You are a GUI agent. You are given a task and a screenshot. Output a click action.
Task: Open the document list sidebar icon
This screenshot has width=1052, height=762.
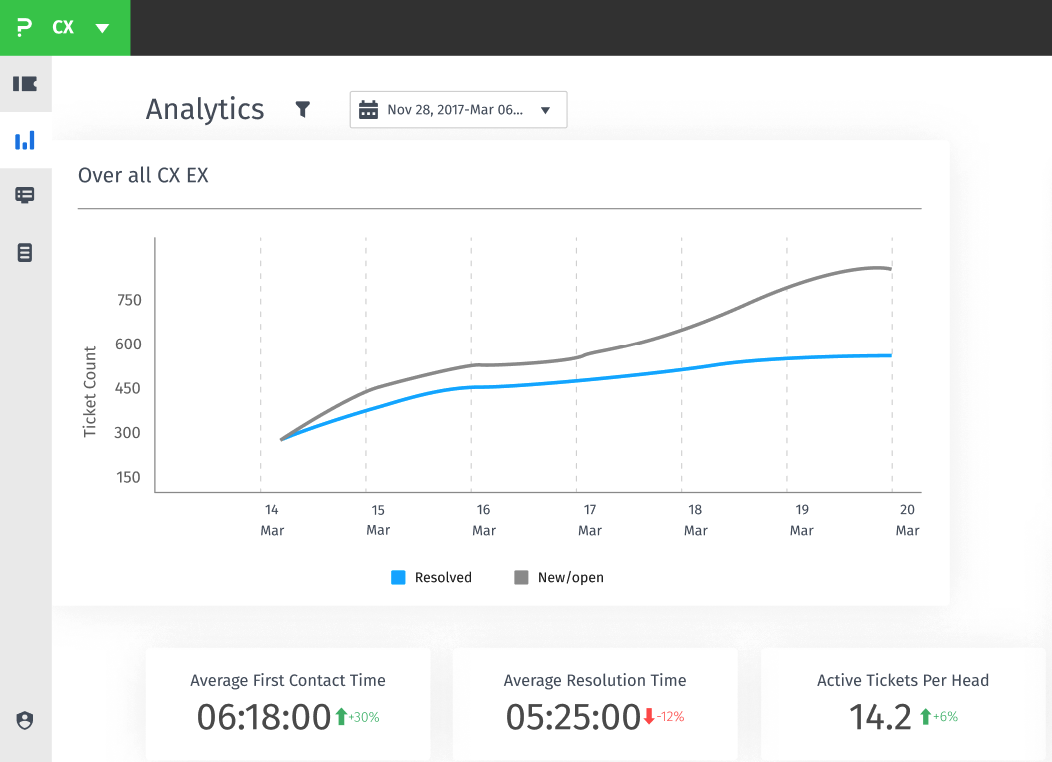[25, 253]
